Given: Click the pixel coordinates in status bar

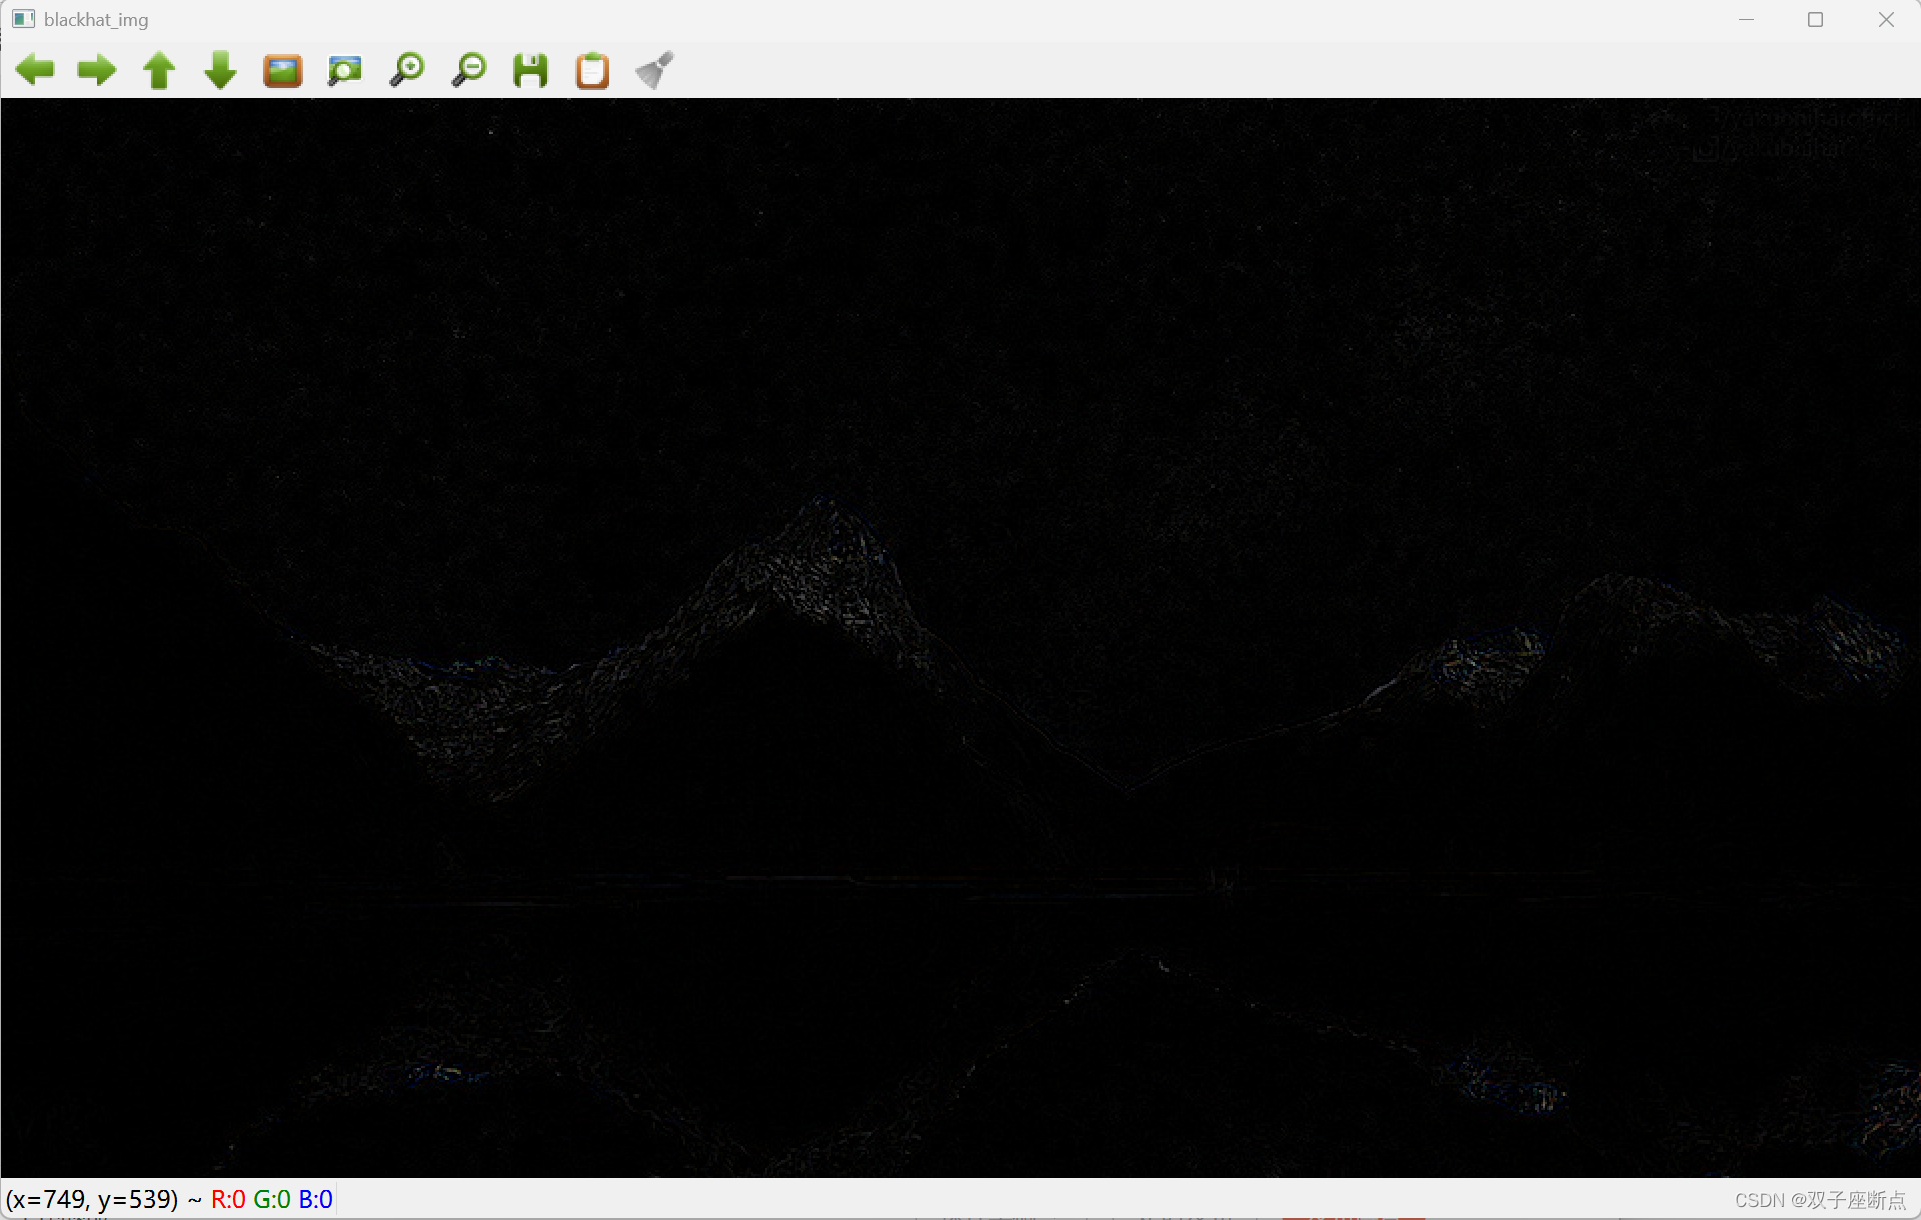Looking at the screenshot, I should (x=92, y=1199).
